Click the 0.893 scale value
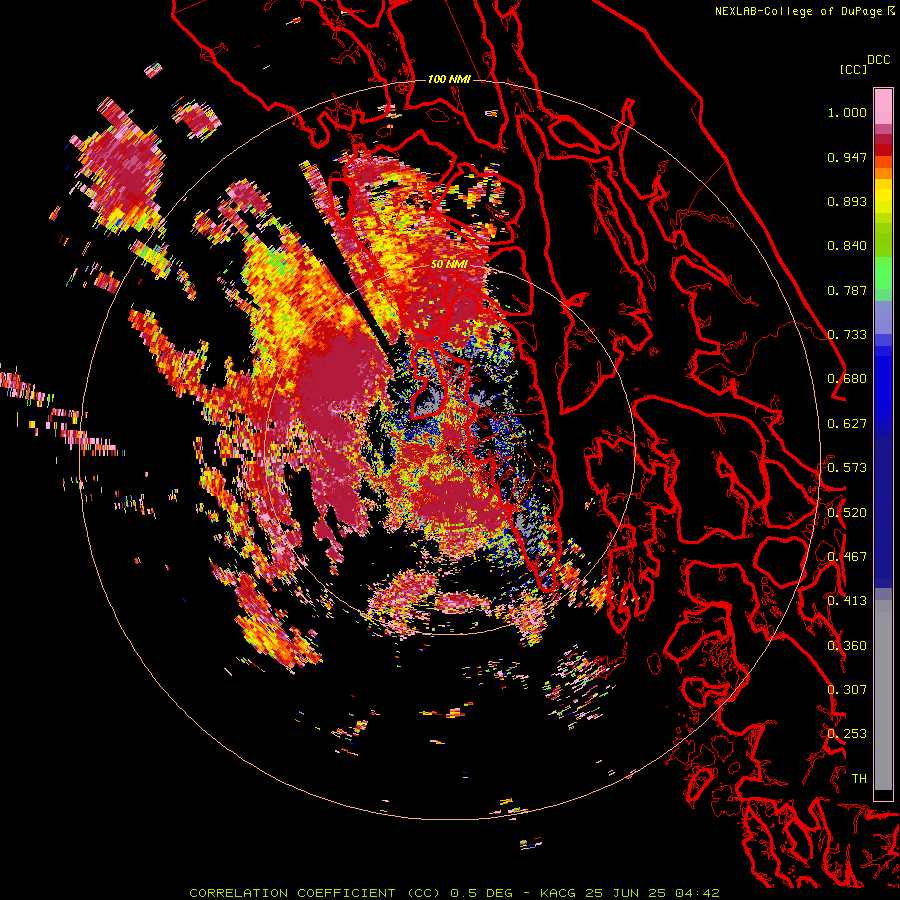Screen dimensions: 900x900 [847, 201]
